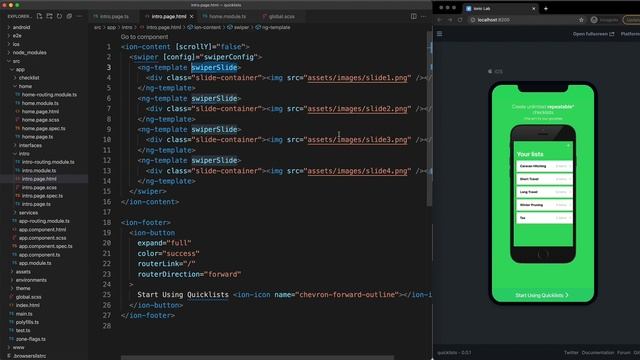Click the swiper breadcrumb segment
640x360 pixels.
tap(238, 27)
